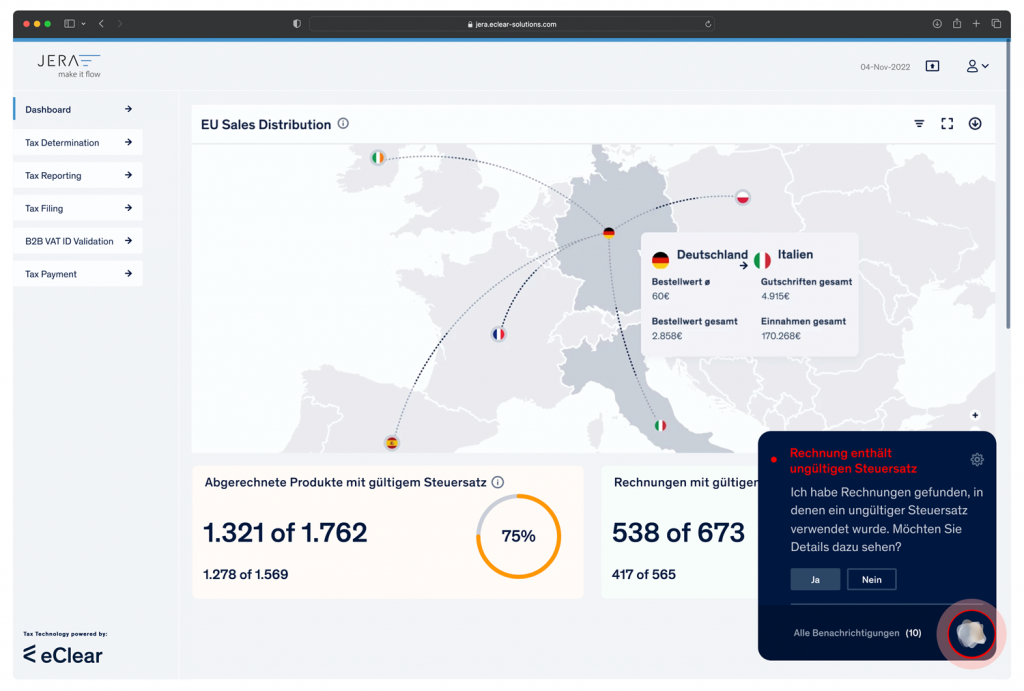Image resolution: width=1024 pixels, height=691 pixels.
Task: Open the user account dropdown
Action: (977, 65)
